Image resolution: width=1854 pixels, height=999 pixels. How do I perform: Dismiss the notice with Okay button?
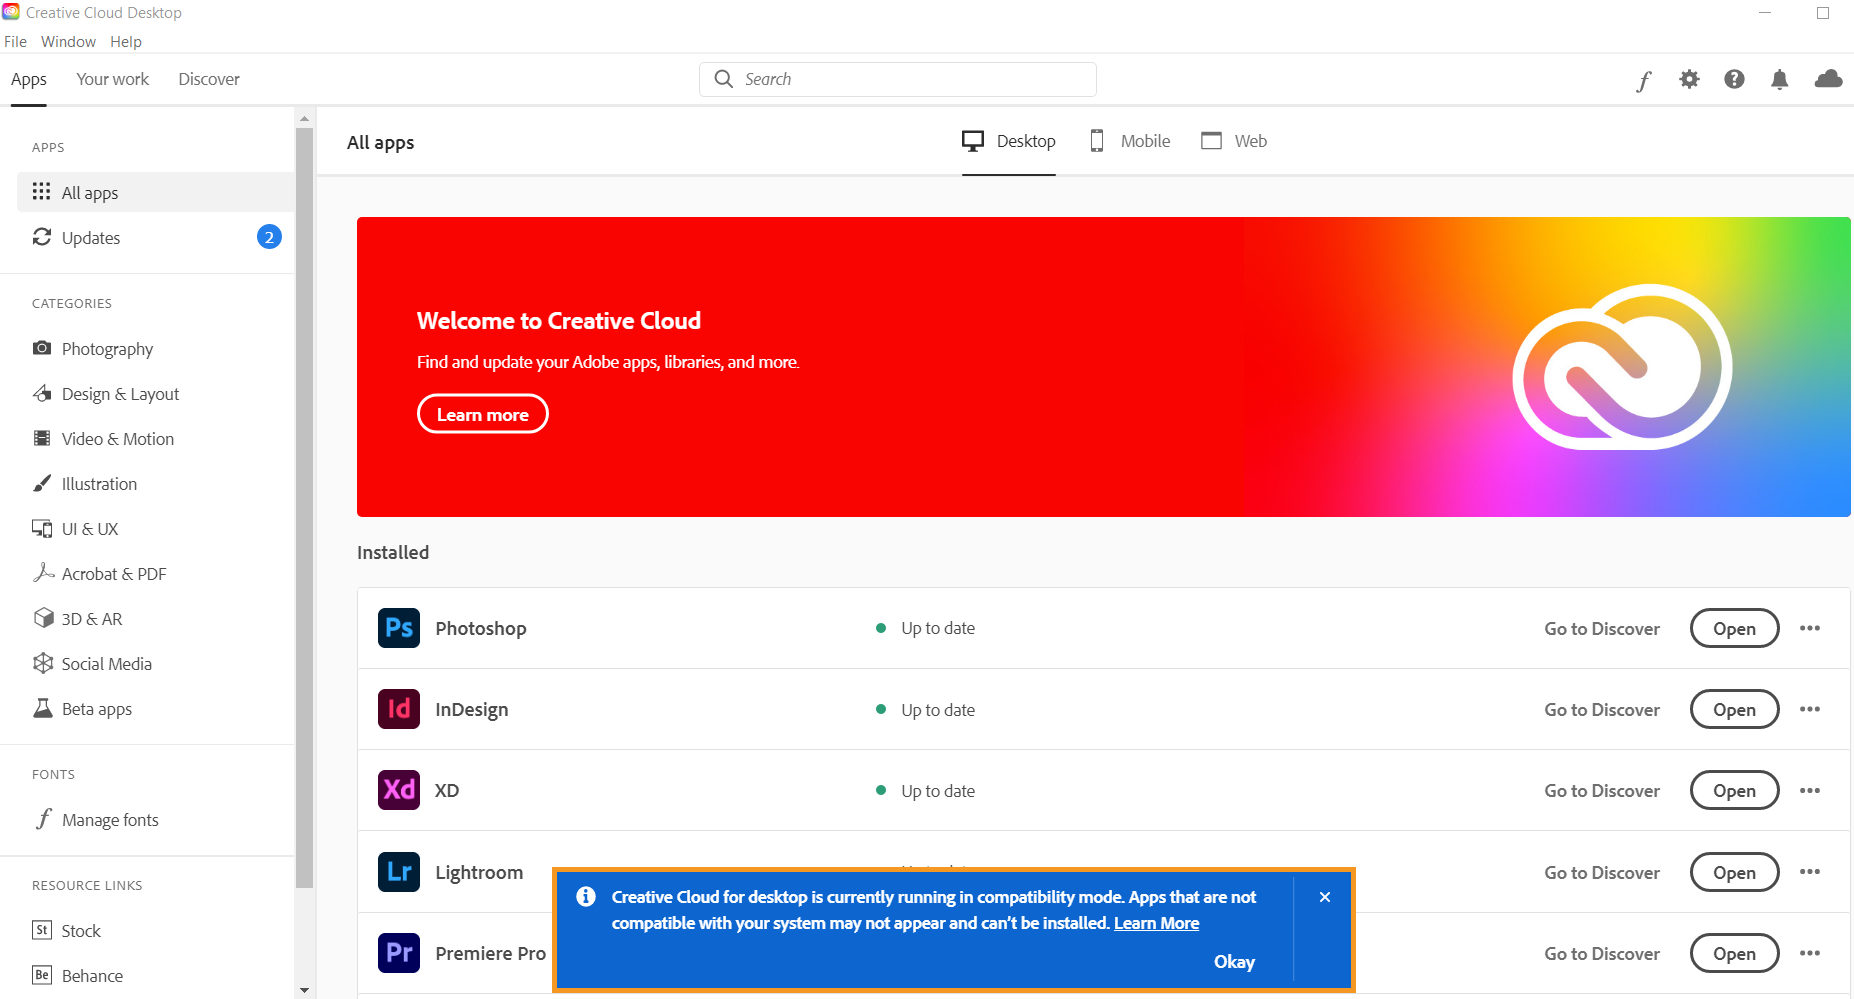(1234, 961)
